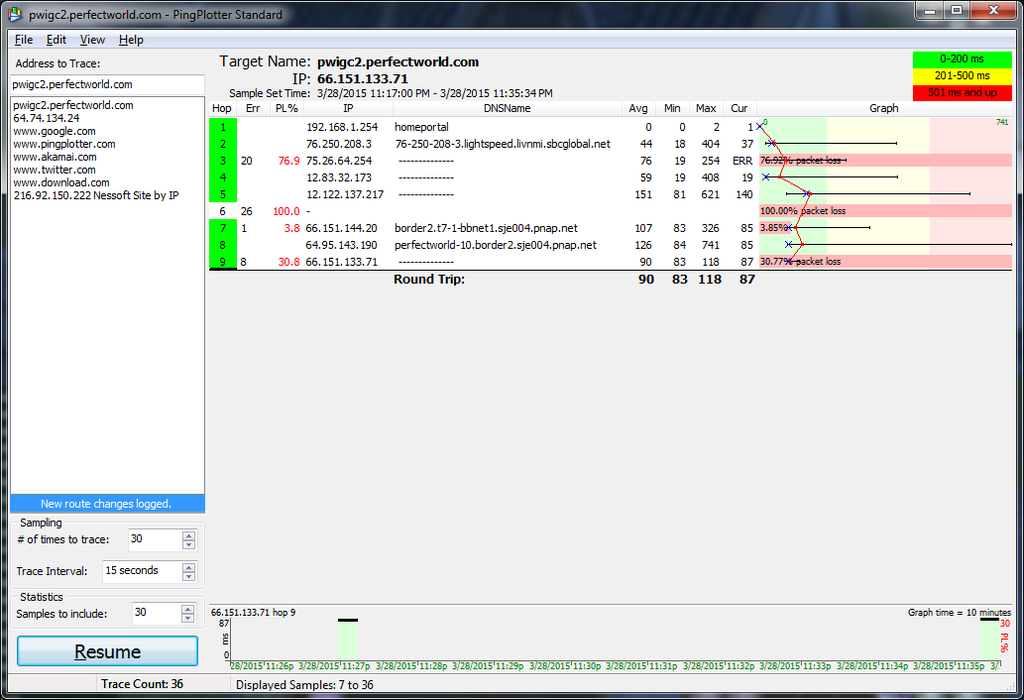Click the 'Graph time = 10 minutes' label
Screen dimensions: 1024x700
point(959,612)
